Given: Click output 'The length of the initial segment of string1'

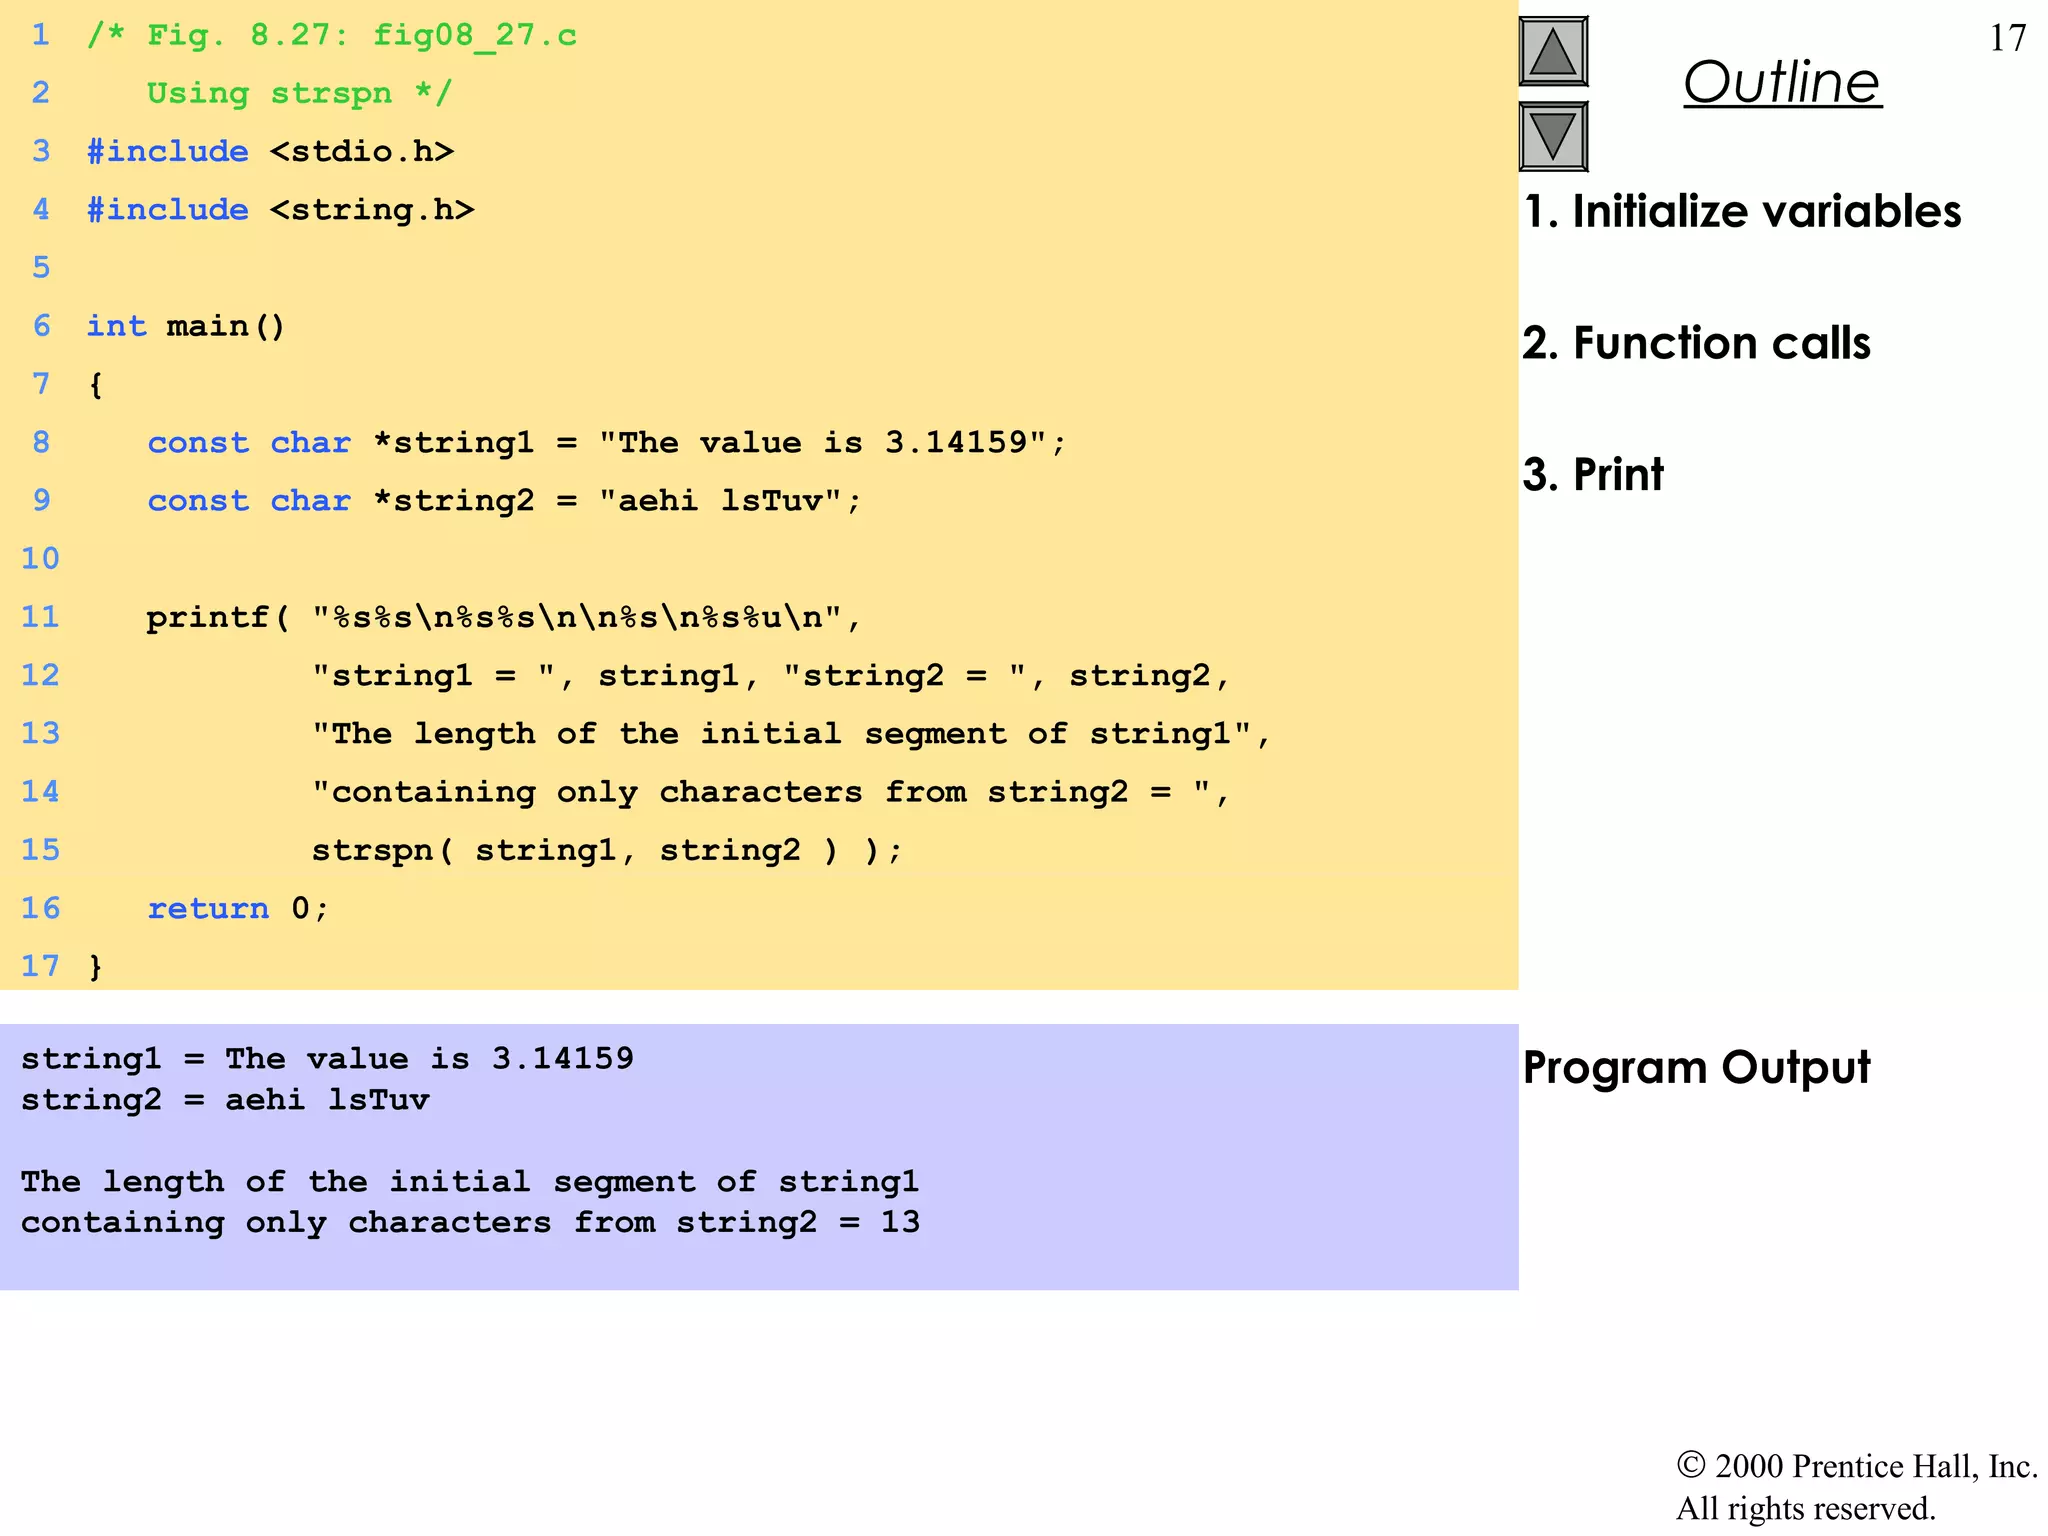Looking at the screenshot, I should click(470, 1182).
